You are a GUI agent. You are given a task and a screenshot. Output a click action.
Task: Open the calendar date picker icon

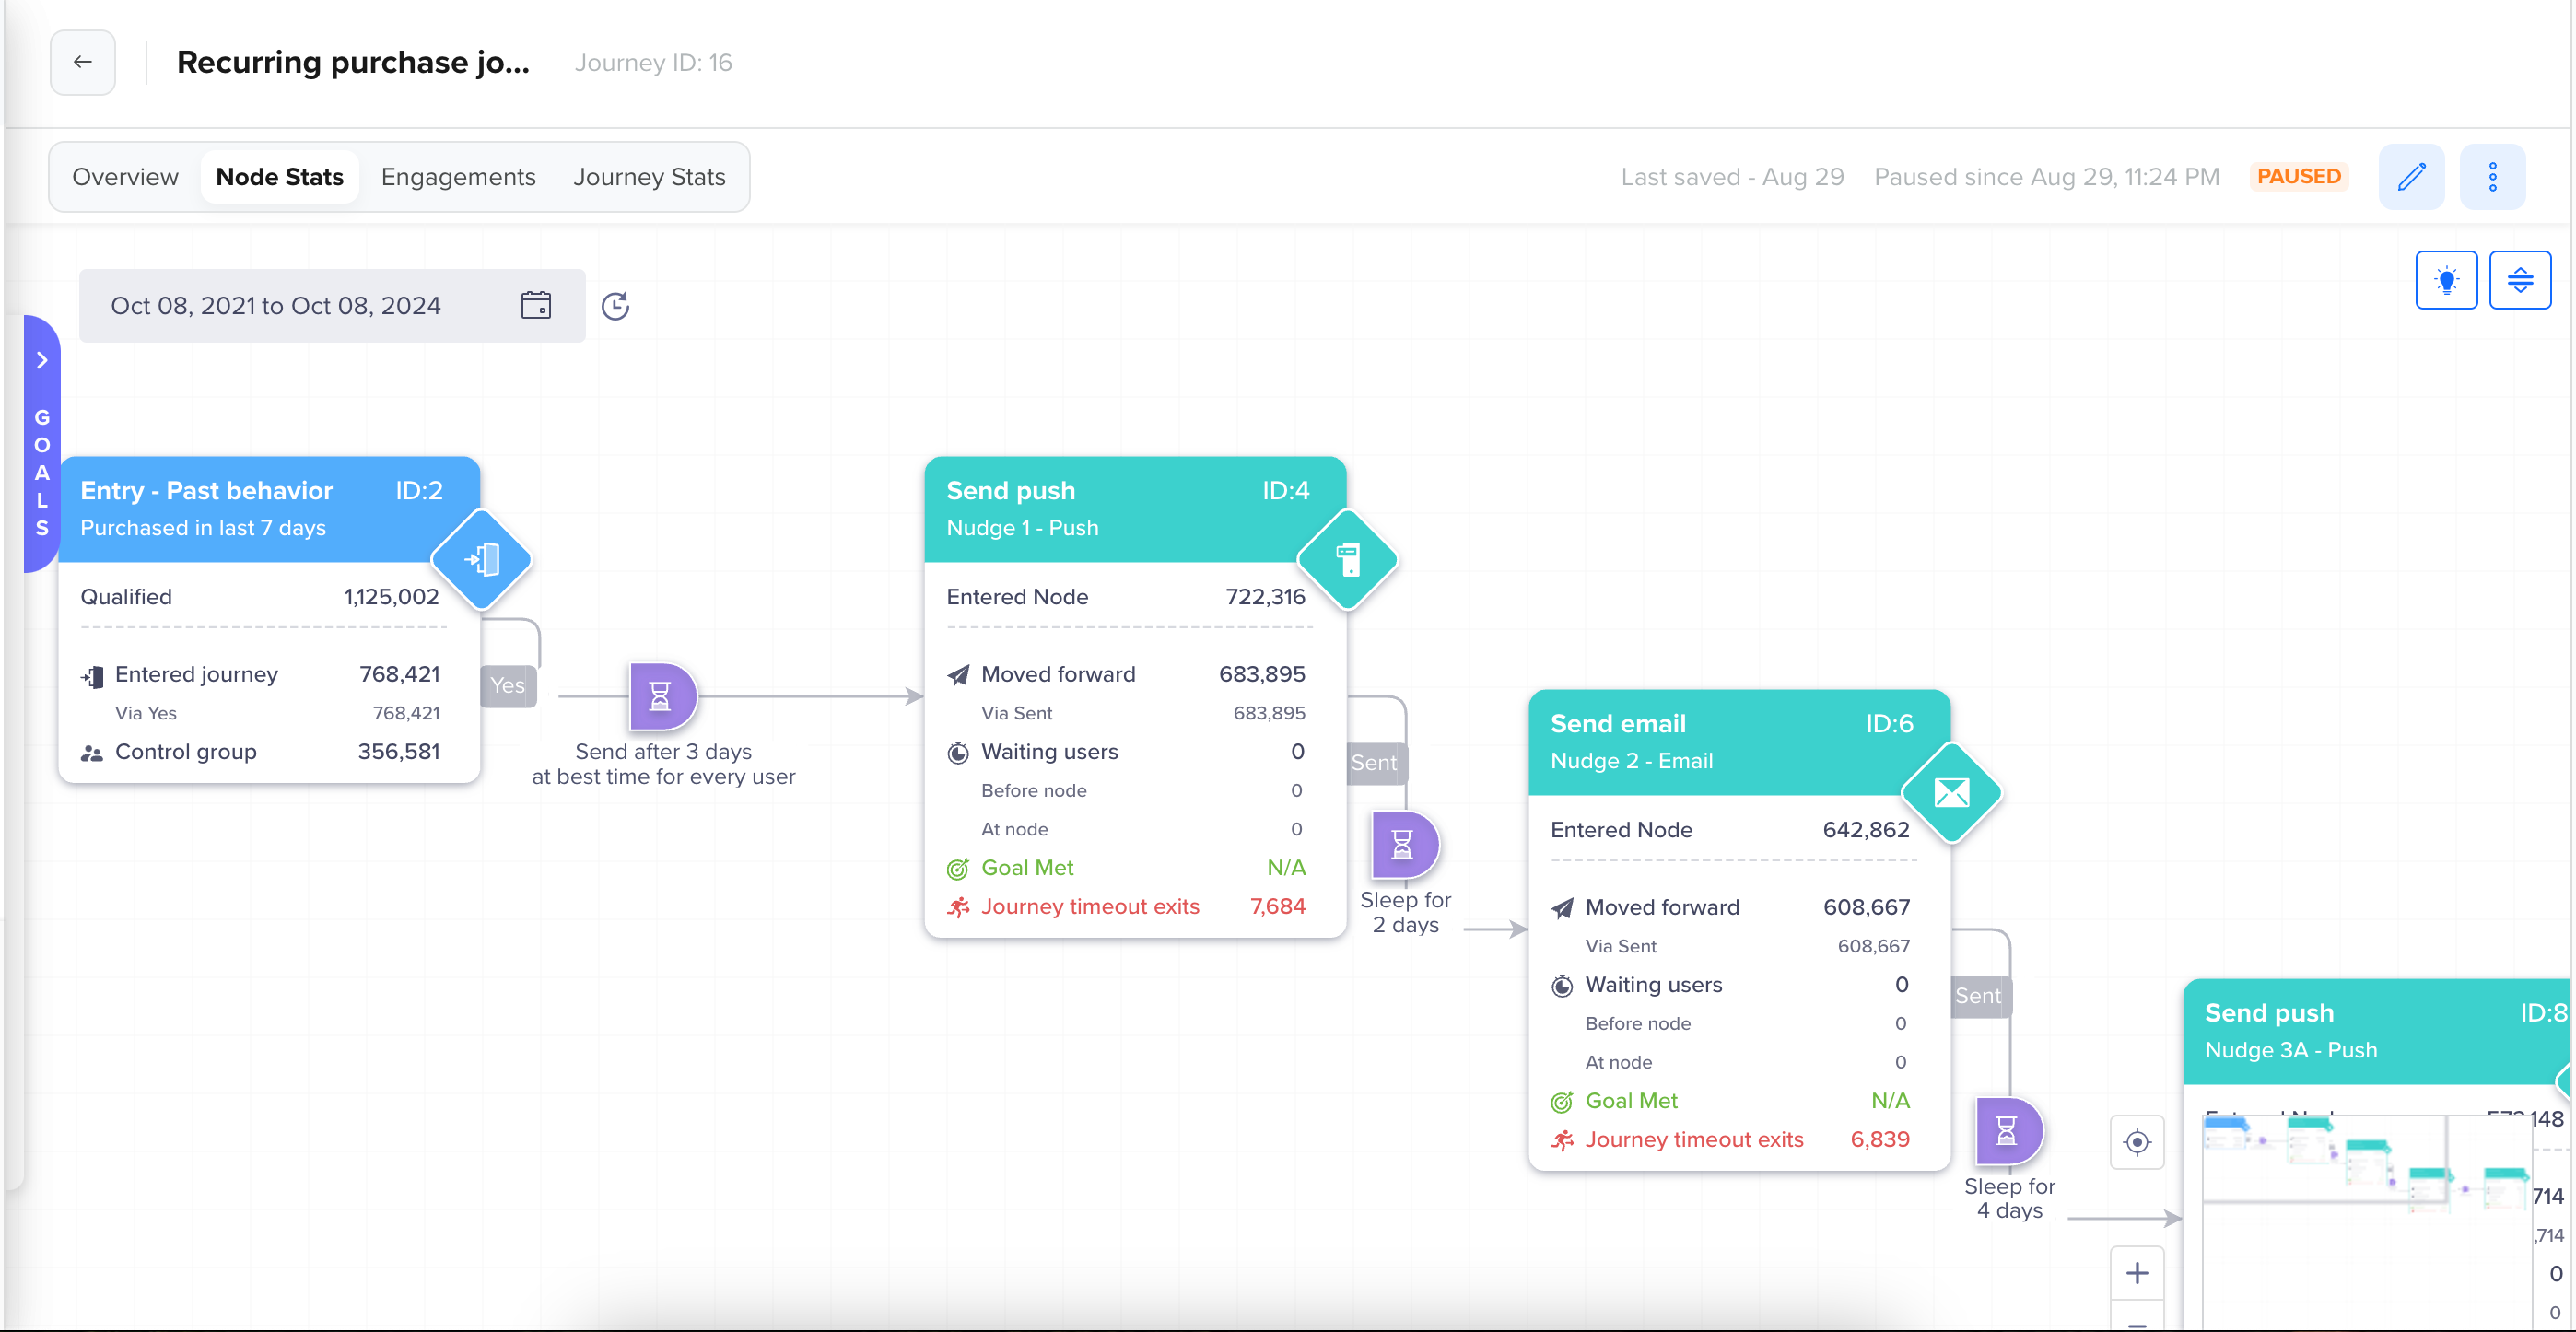pos(536,305)
